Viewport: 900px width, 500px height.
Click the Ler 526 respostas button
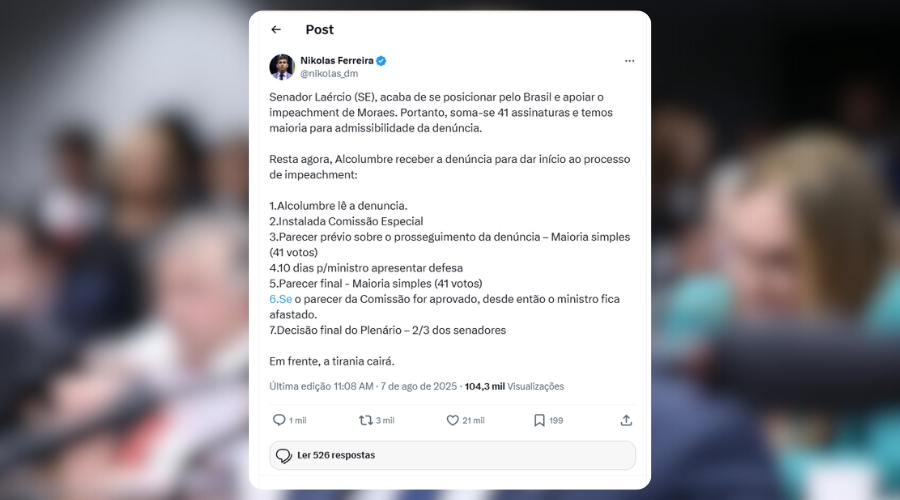click(452, 455)
